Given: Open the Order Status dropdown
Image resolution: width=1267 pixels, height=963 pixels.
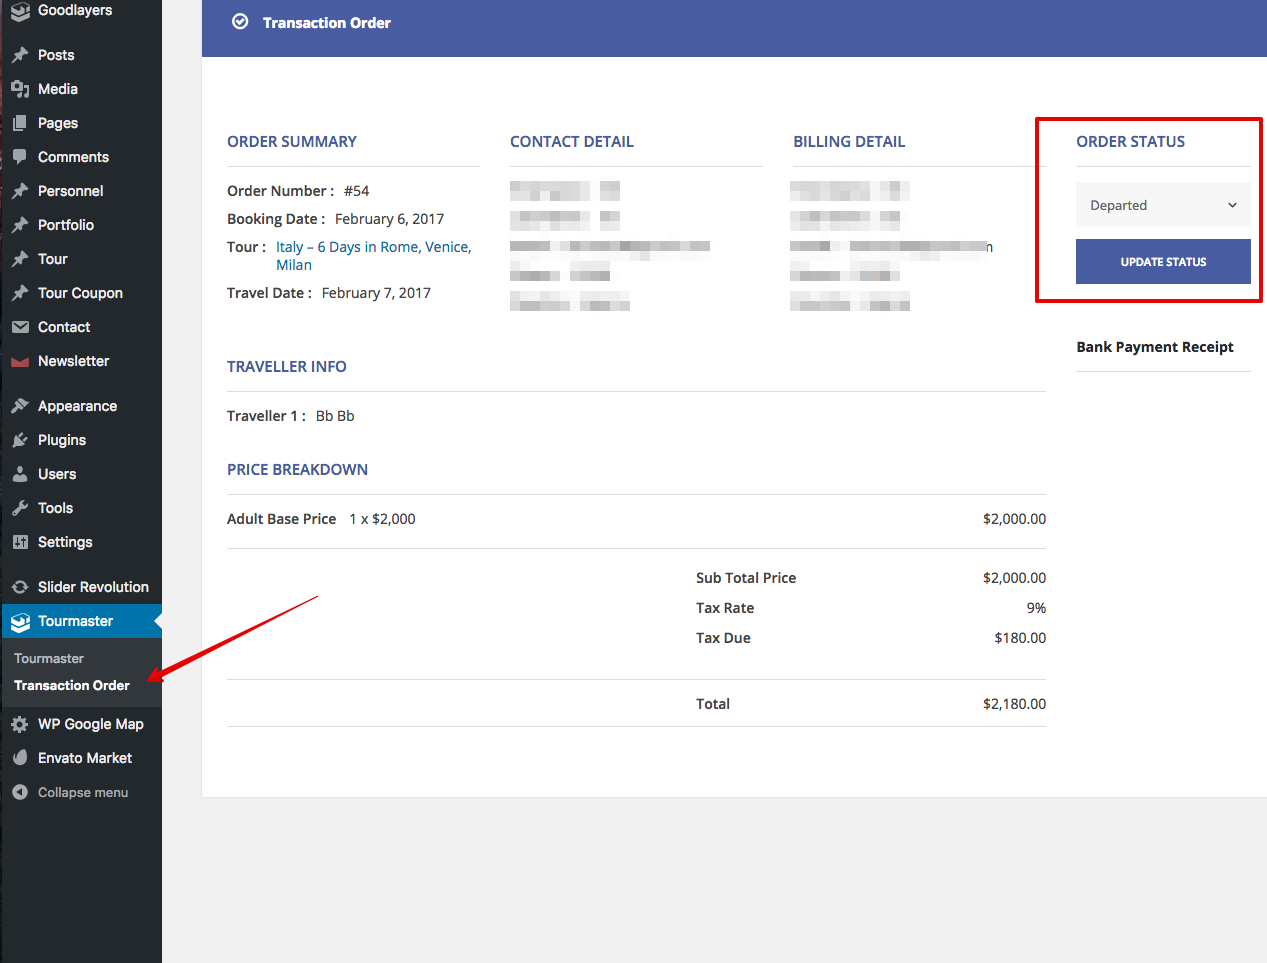Looking at the screenshot, I should (1162, 205).
